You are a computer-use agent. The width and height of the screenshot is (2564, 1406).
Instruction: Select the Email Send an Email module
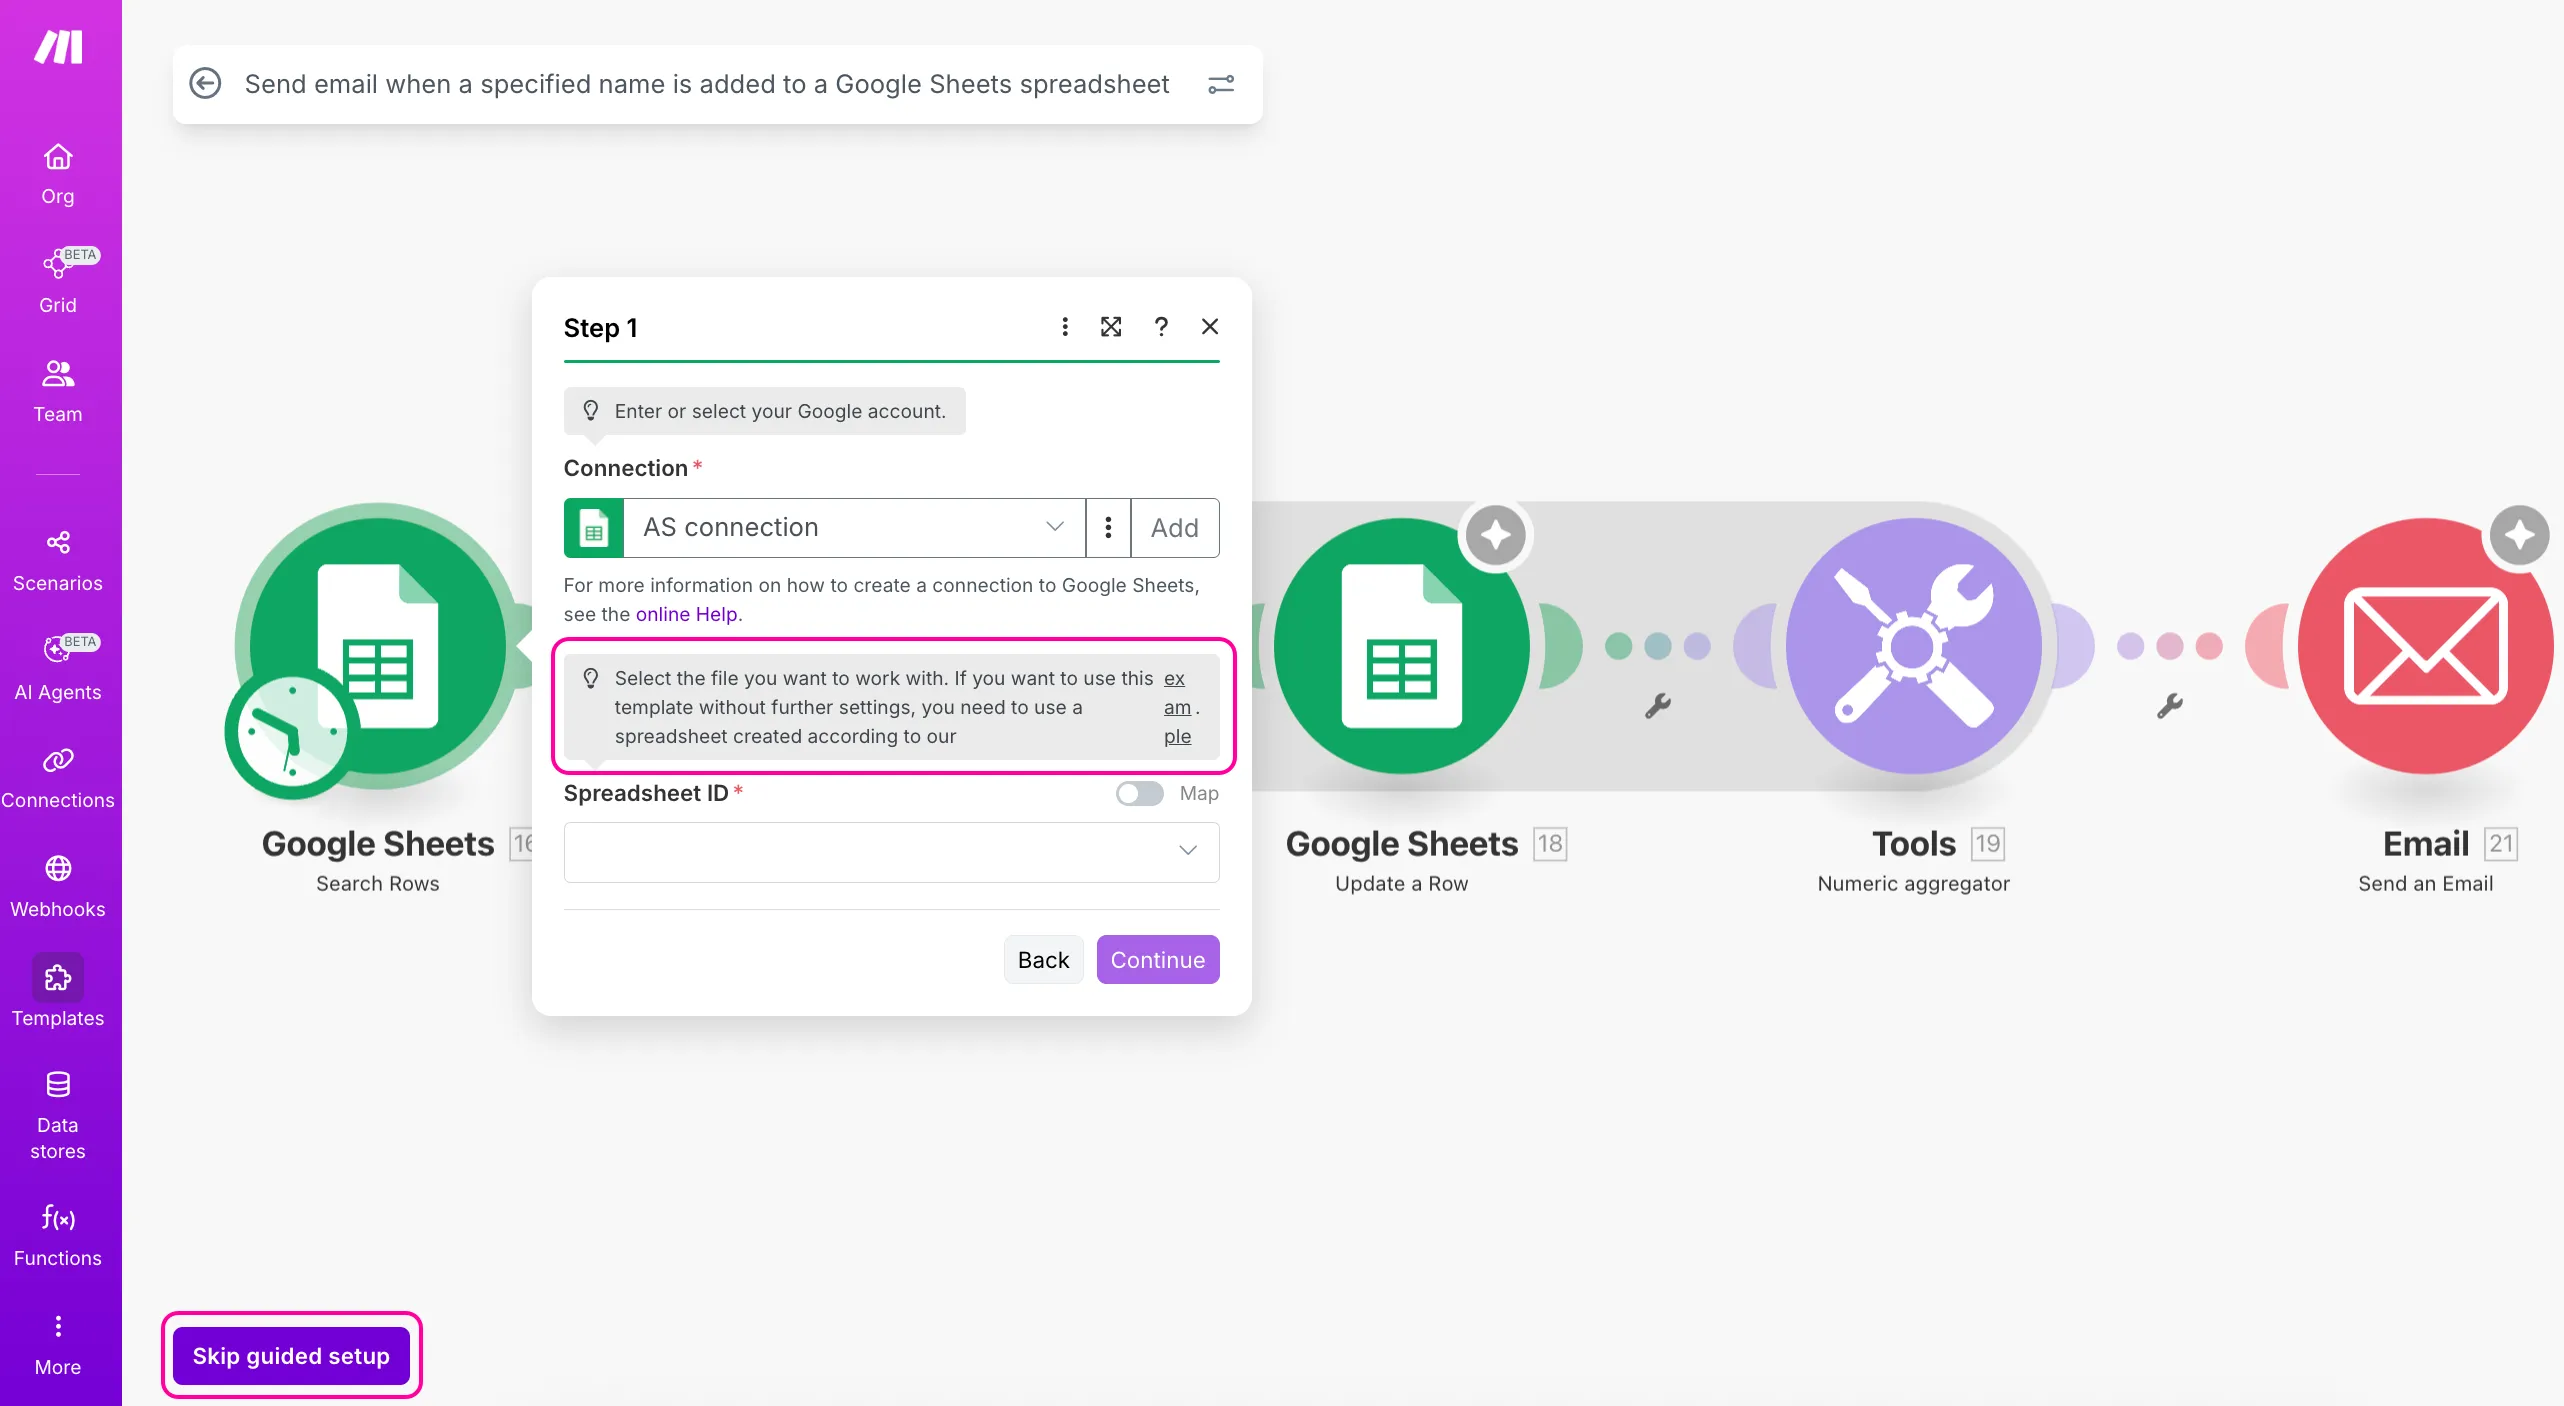pyautogui.click(x=2425, y=647)
